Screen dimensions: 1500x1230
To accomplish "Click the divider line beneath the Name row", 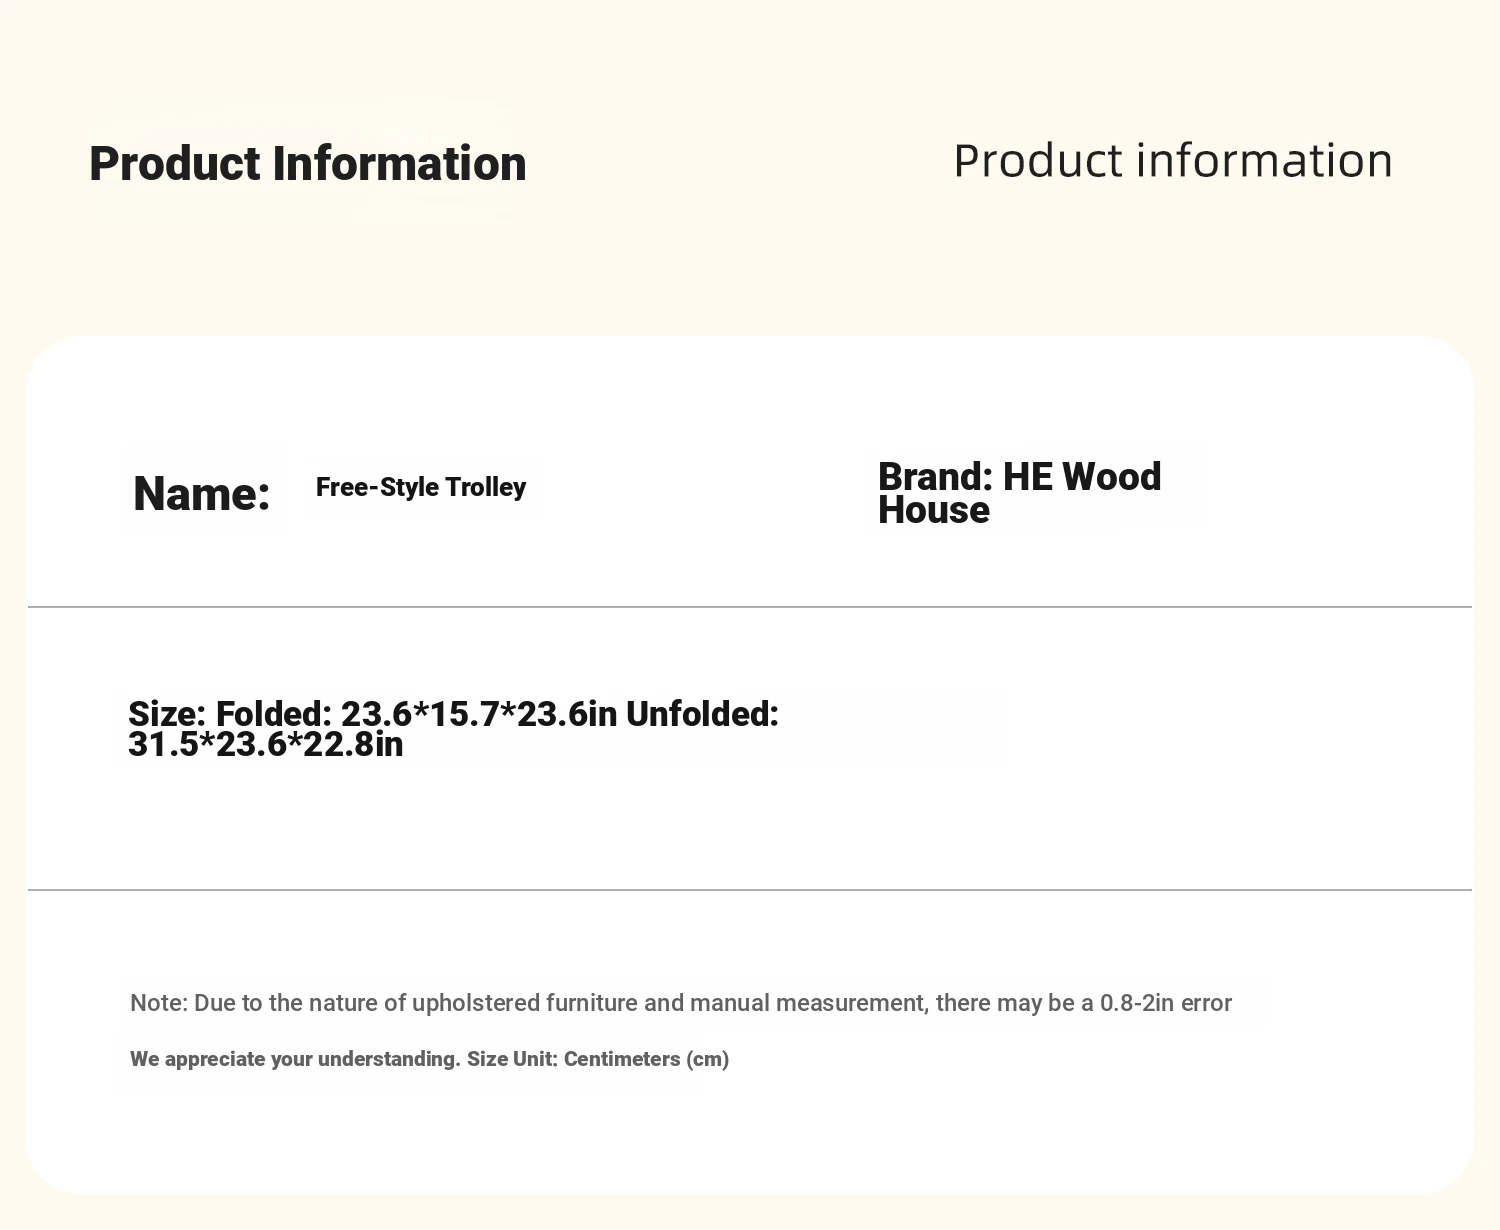I will point(750,607).
